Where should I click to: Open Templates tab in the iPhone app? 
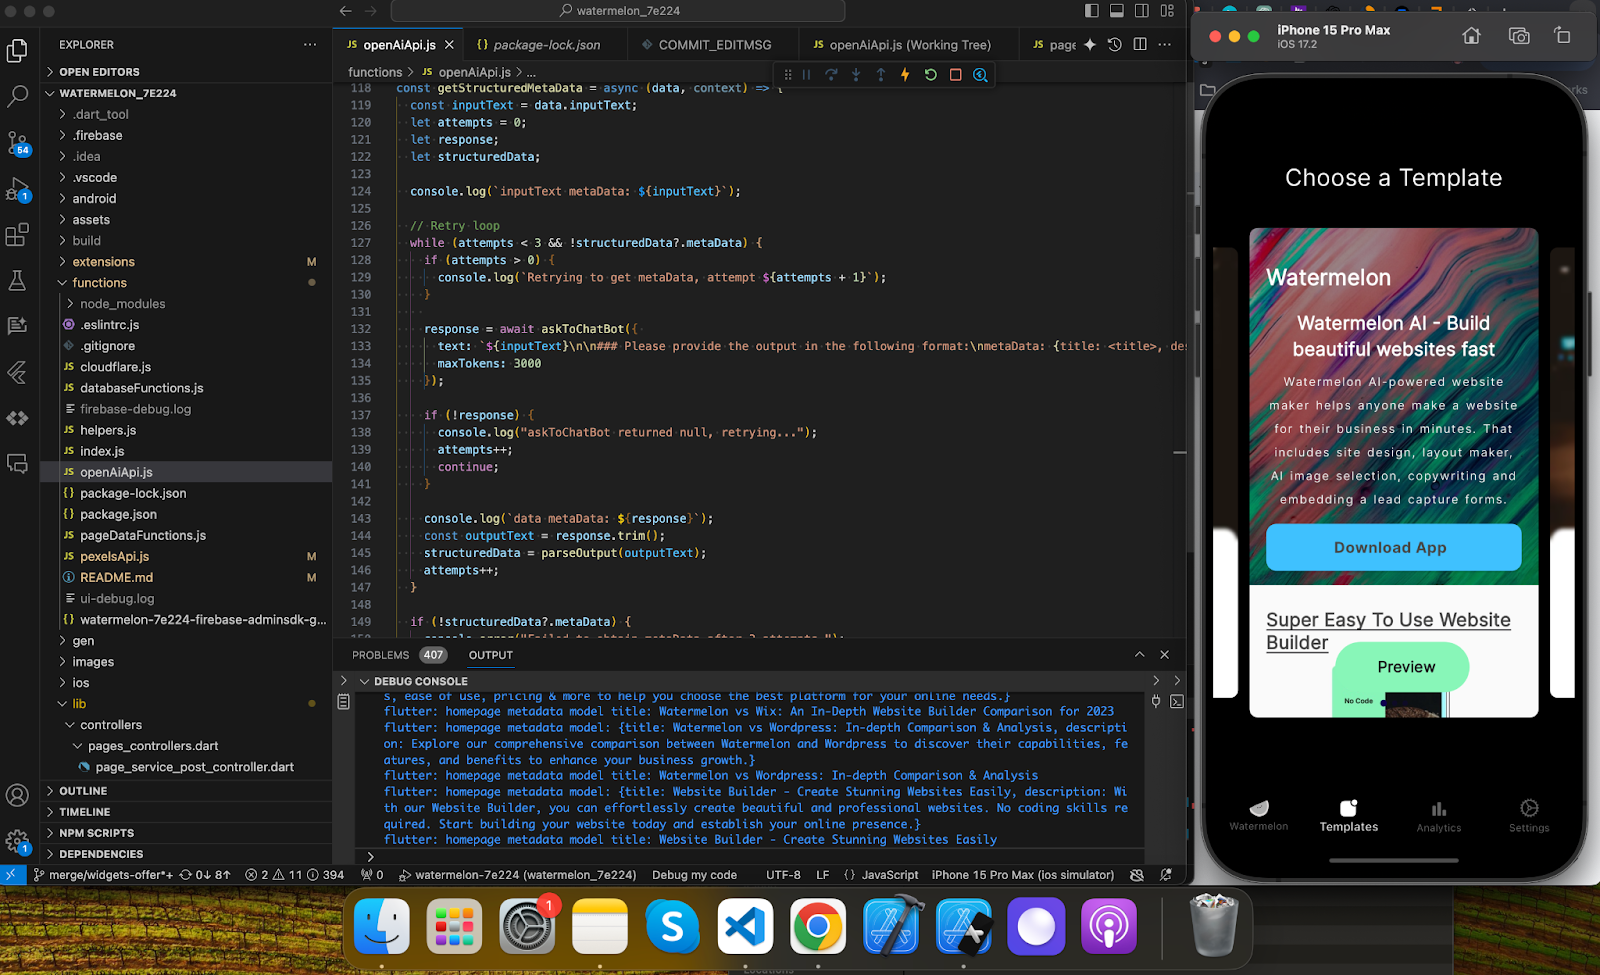[1348, 816]
